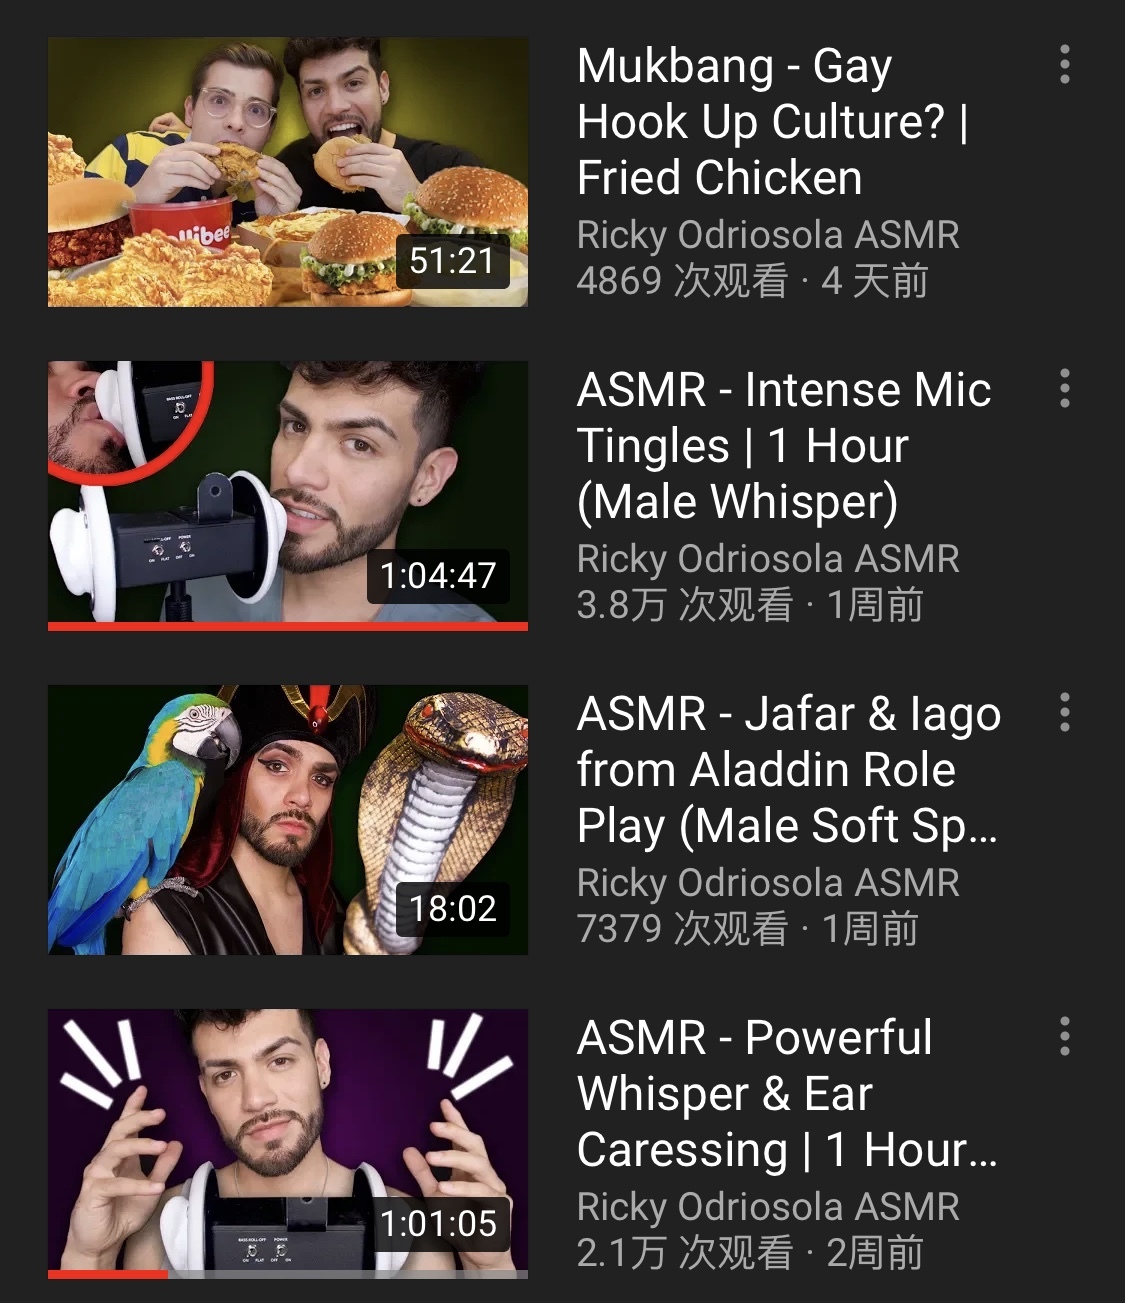1125x1303 pixels.
Task: Play the Jafar parrot and cobra thumbnail
Action: pyautogui.click(x=288, y=820)
